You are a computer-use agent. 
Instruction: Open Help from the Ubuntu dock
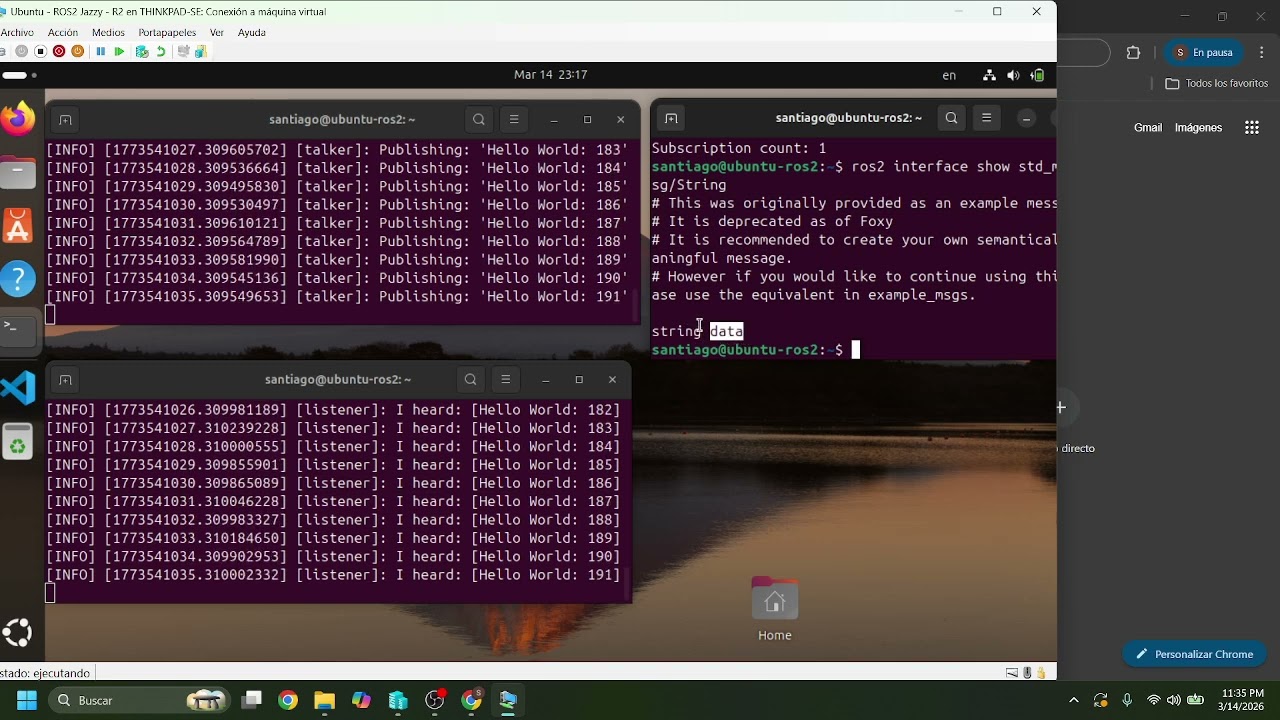[17, 280]
